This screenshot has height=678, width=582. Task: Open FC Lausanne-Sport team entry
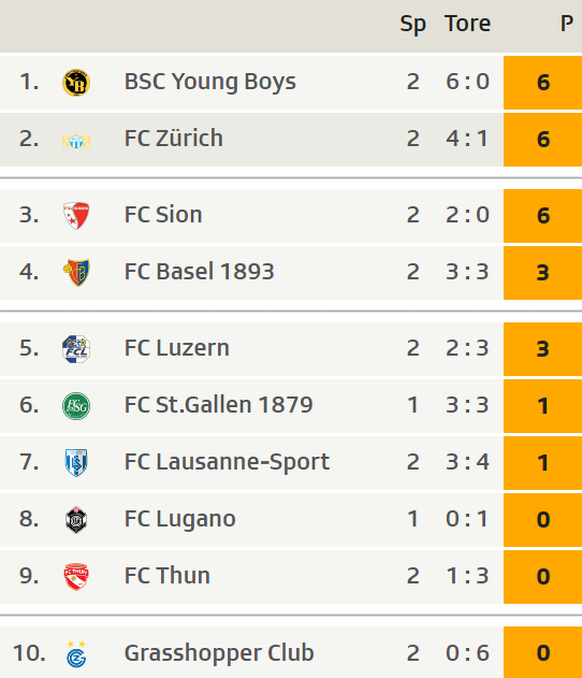[227, 462]
